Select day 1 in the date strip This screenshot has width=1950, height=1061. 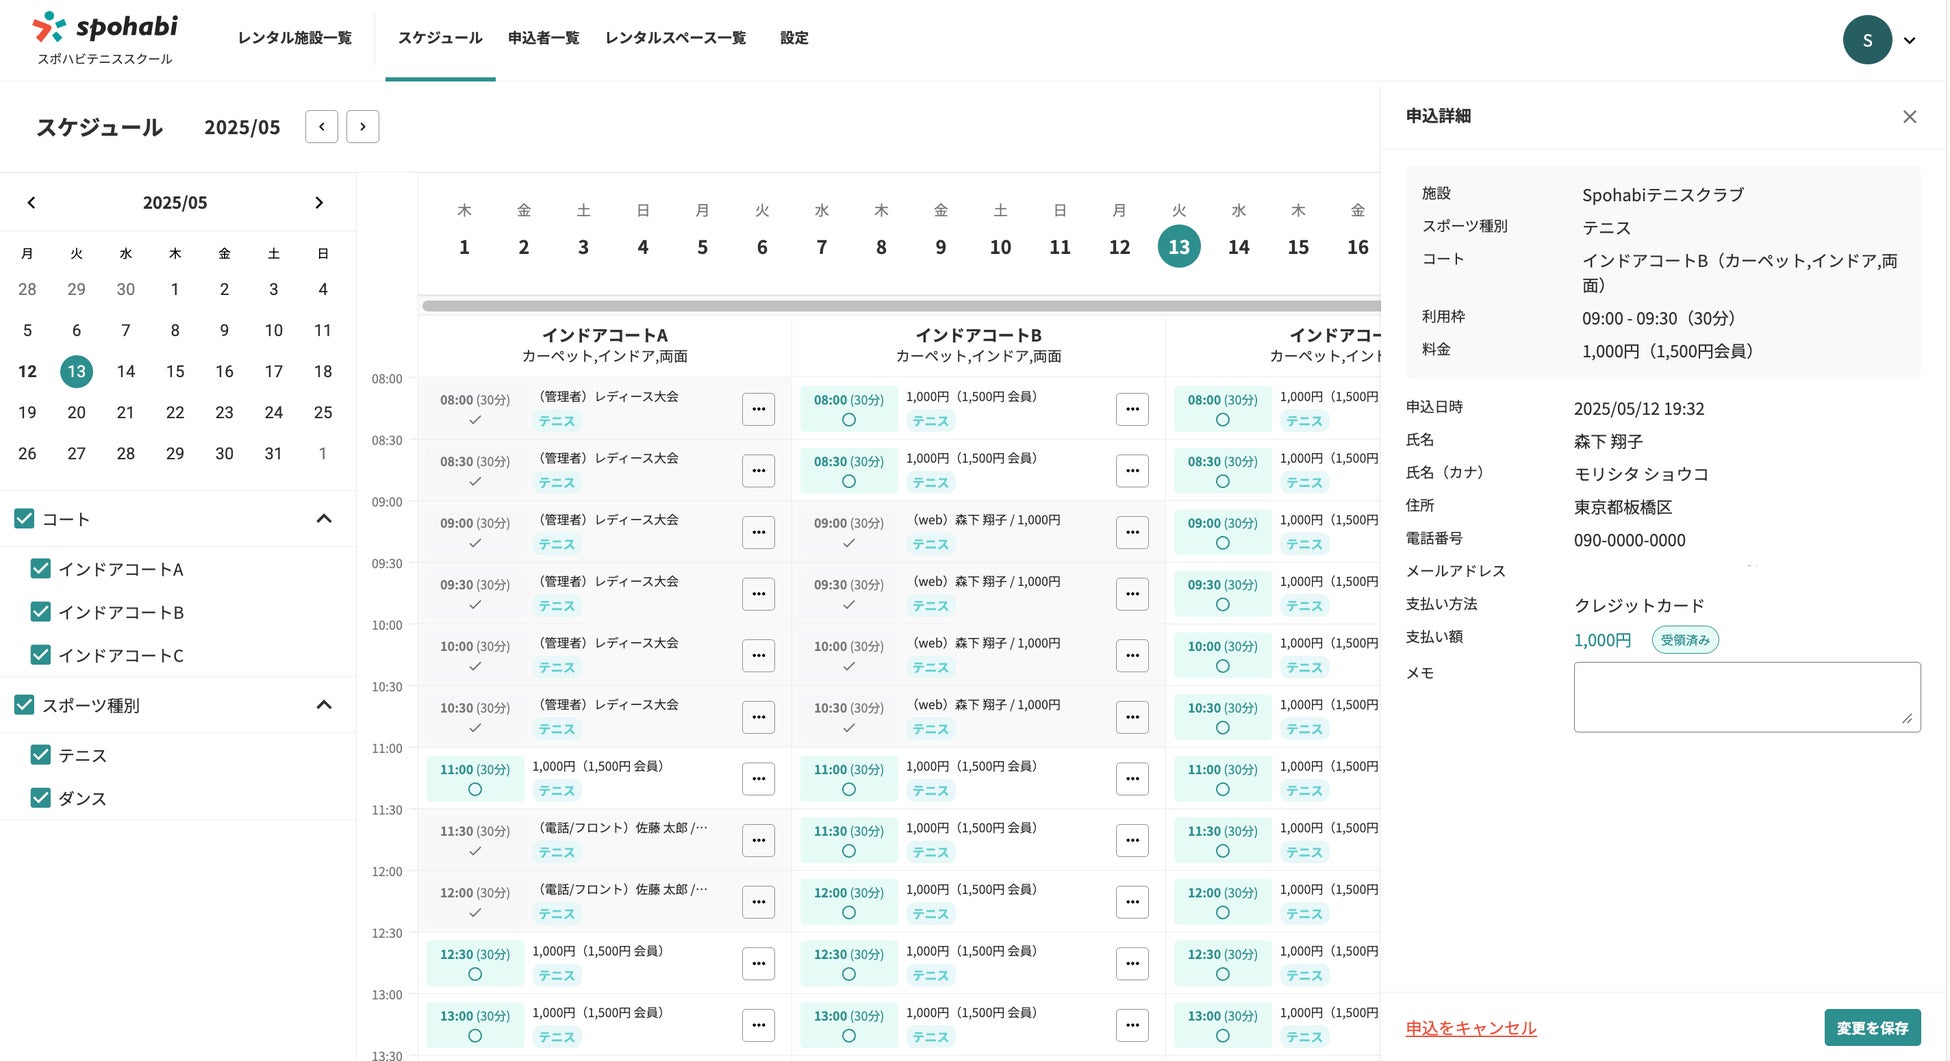click(x=464, y=247)
